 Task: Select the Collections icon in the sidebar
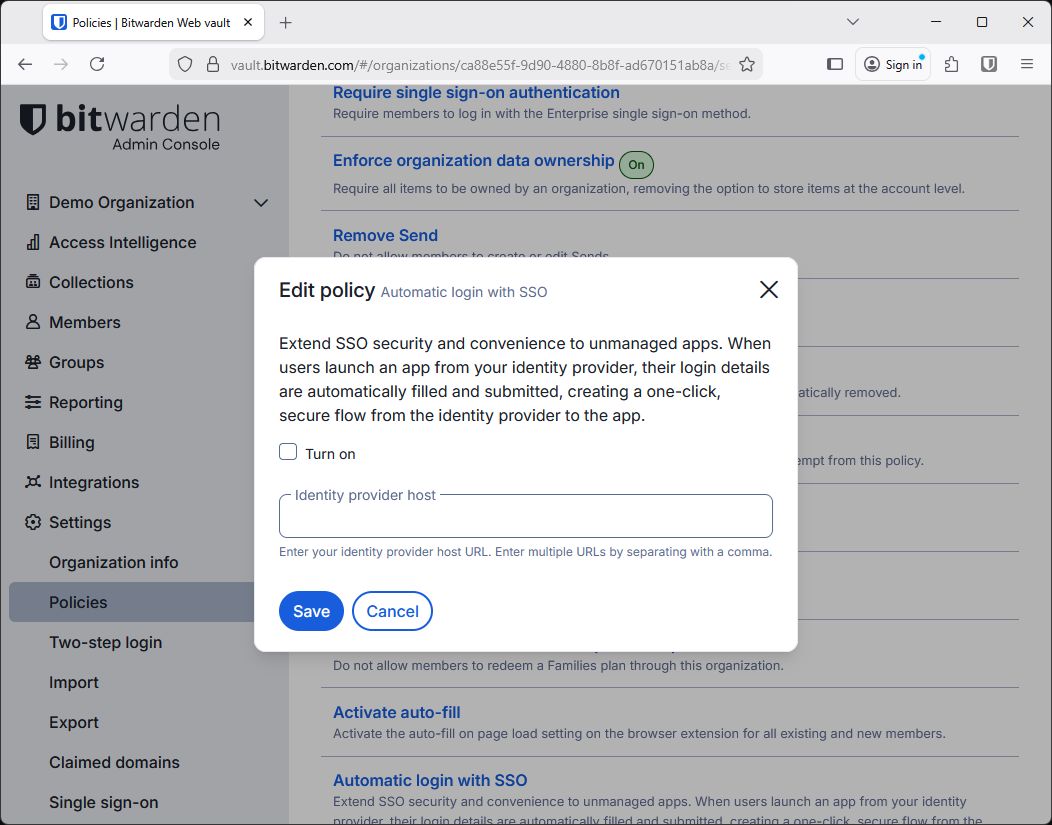[x=30, y=282]
